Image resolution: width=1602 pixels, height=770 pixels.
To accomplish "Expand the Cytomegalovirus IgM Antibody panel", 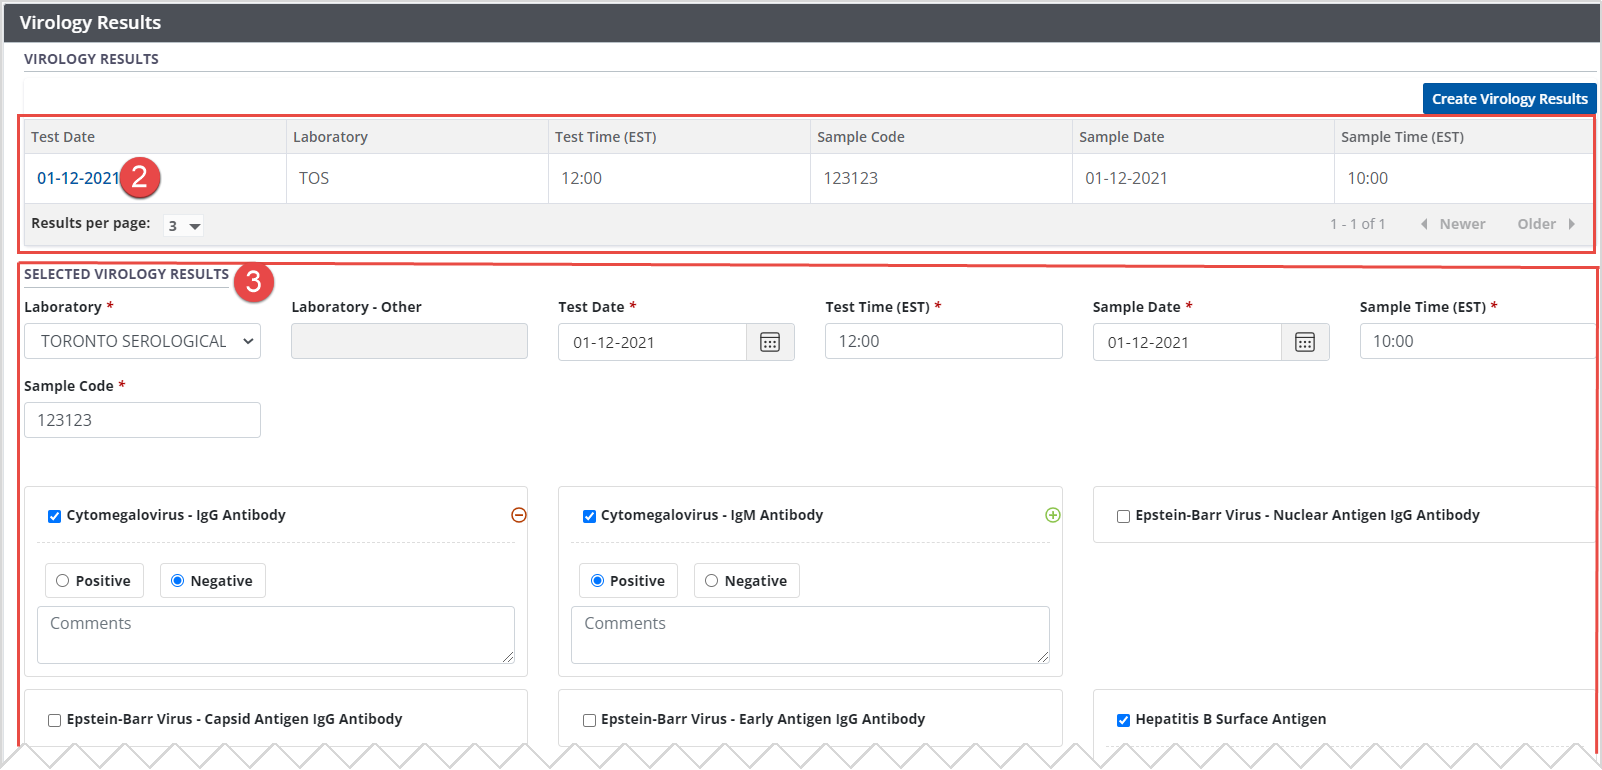I will pos(1052,515).
